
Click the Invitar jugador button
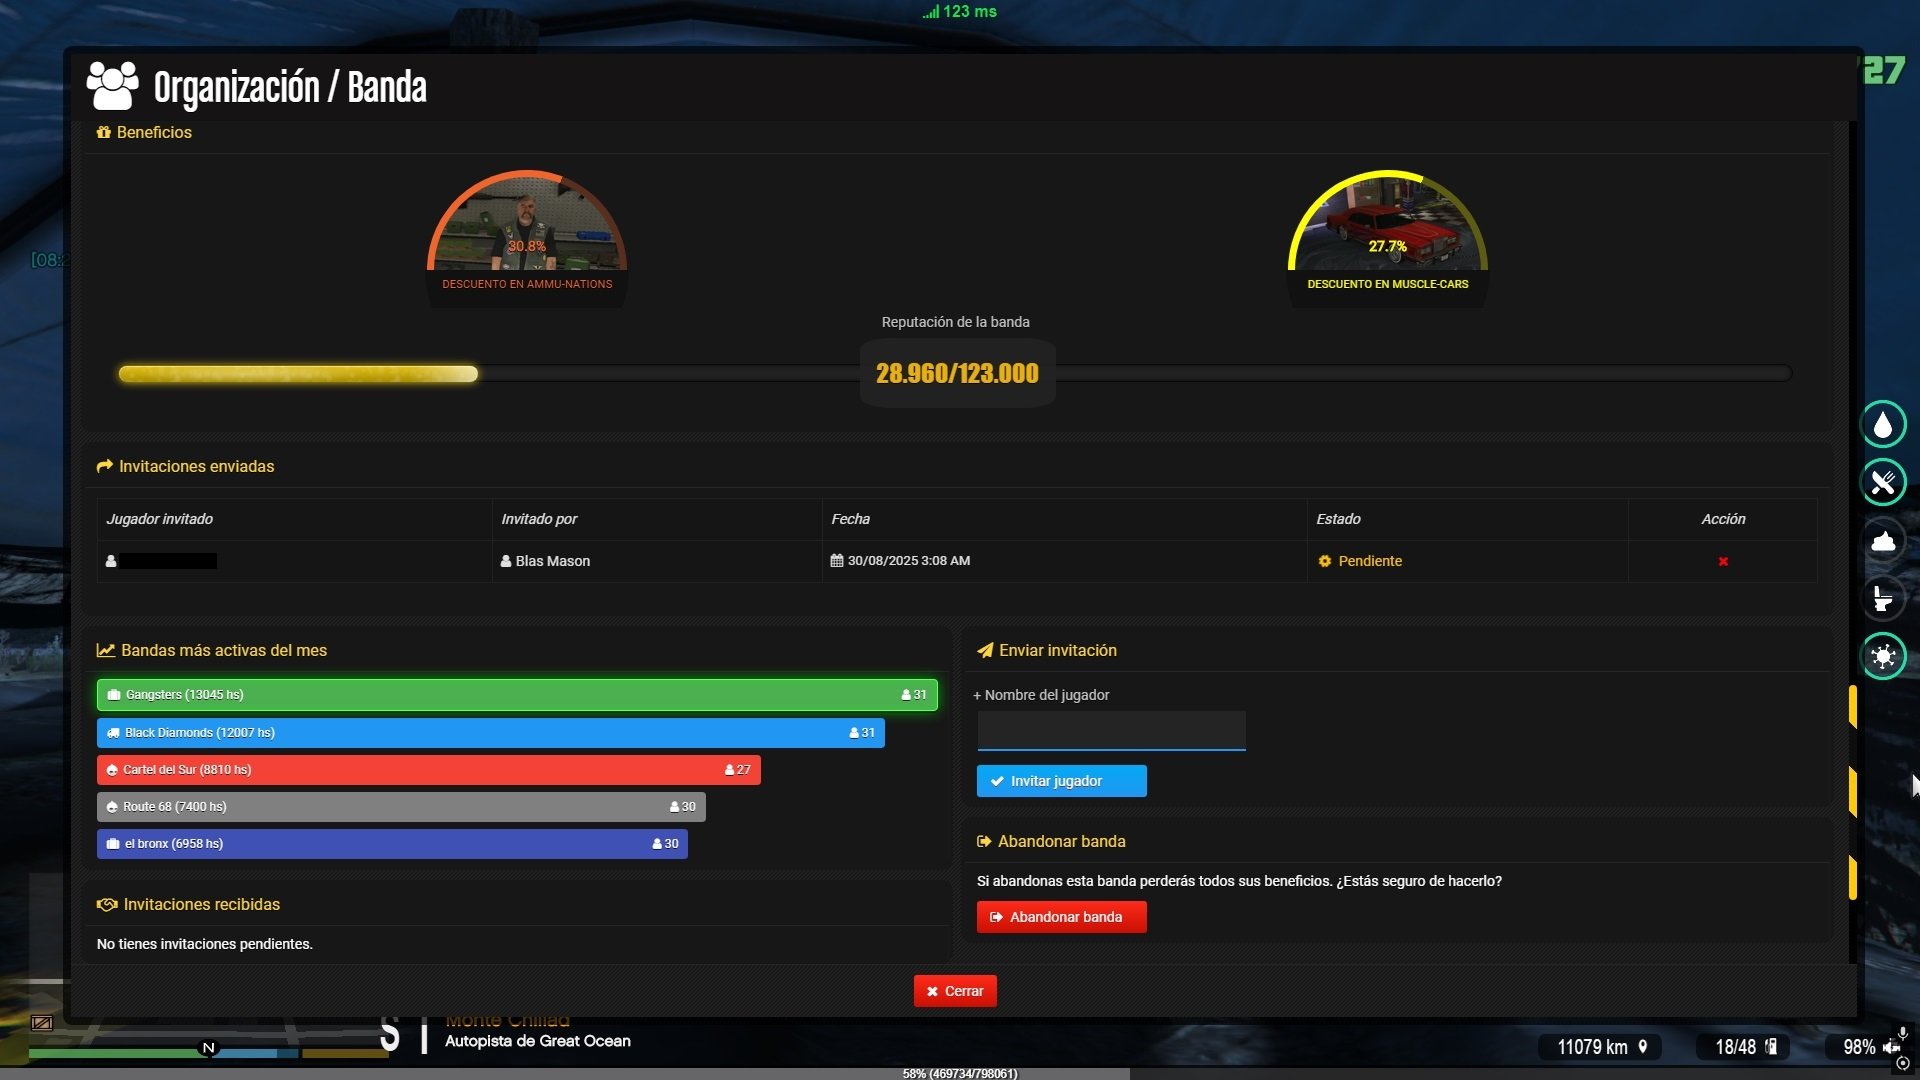[x=1061, y=781]
